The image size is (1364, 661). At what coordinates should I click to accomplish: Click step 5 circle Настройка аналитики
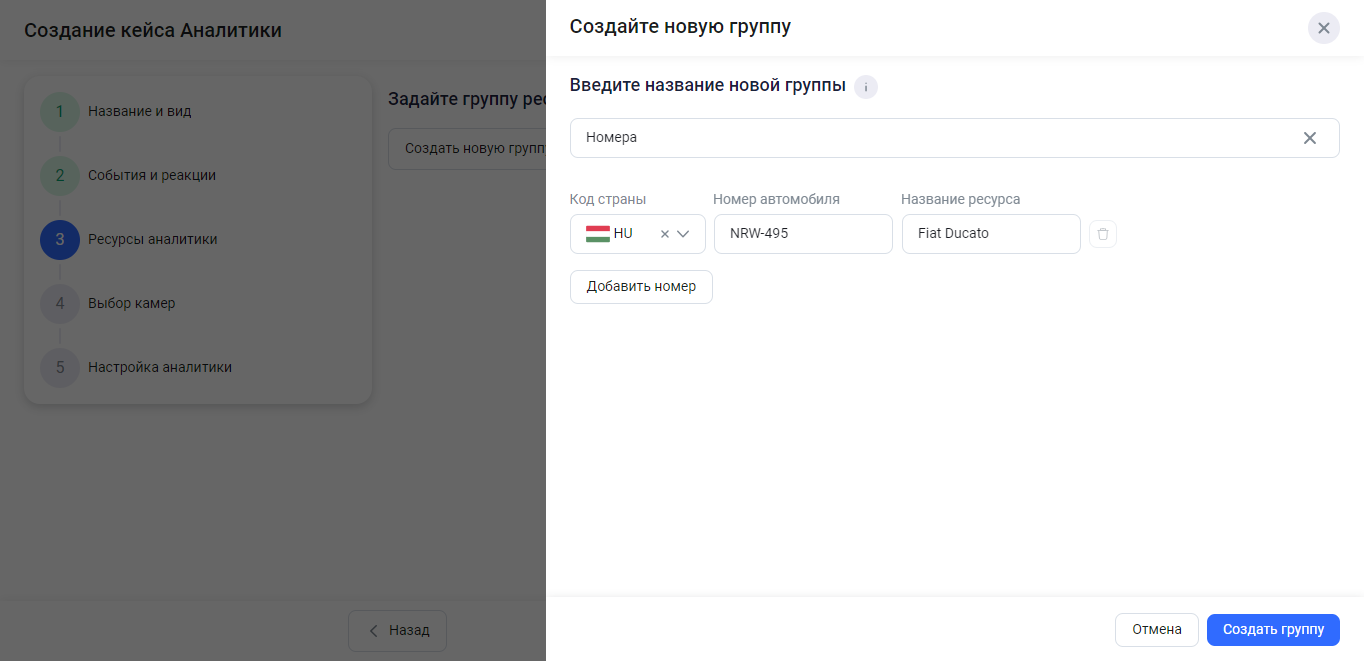tap(60, 368)
